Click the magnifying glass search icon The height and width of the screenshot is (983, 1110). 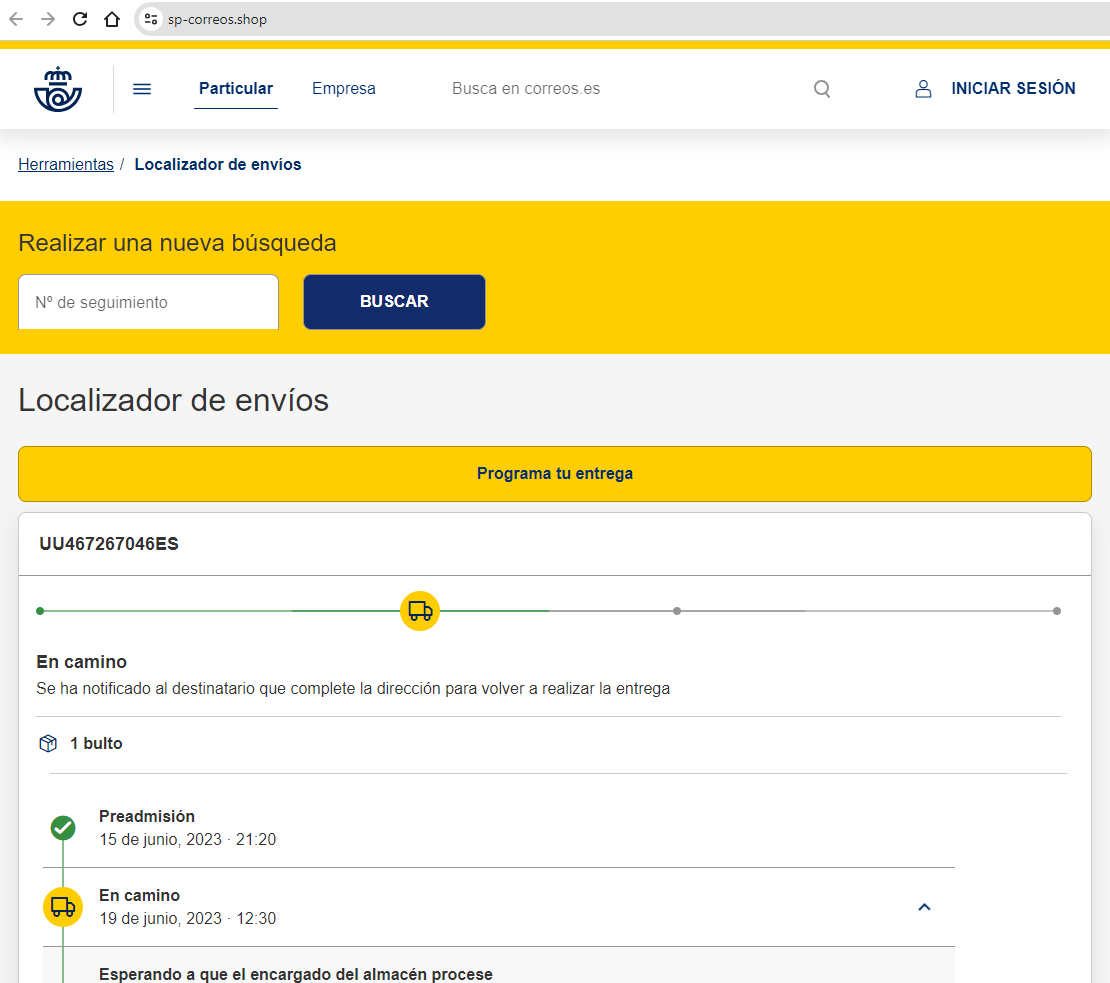click(822, 88)
